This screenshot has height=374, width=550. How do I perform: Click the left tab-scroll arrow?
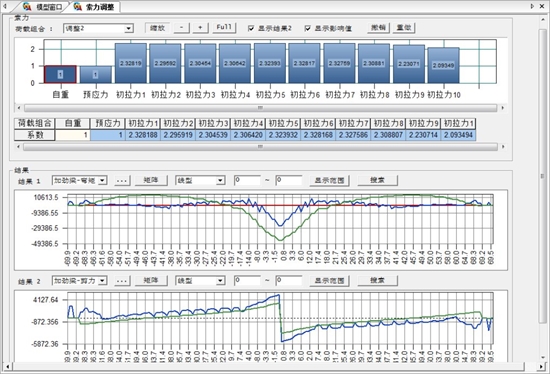(x=5, y=6)
